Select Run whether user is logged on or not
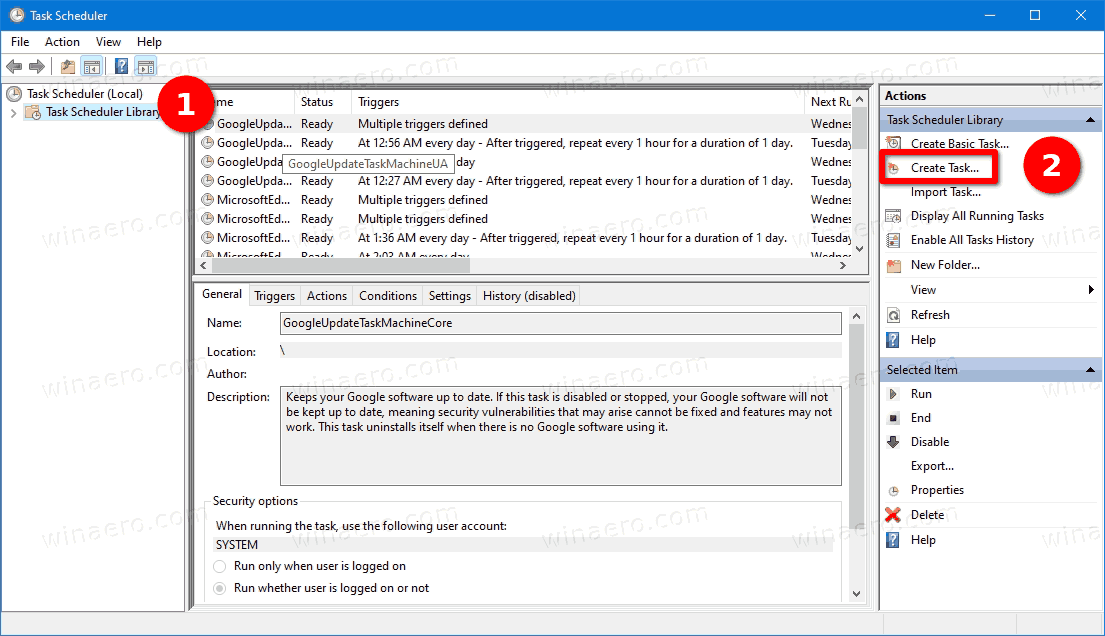 pyautogui.click(x=218, y=587)
